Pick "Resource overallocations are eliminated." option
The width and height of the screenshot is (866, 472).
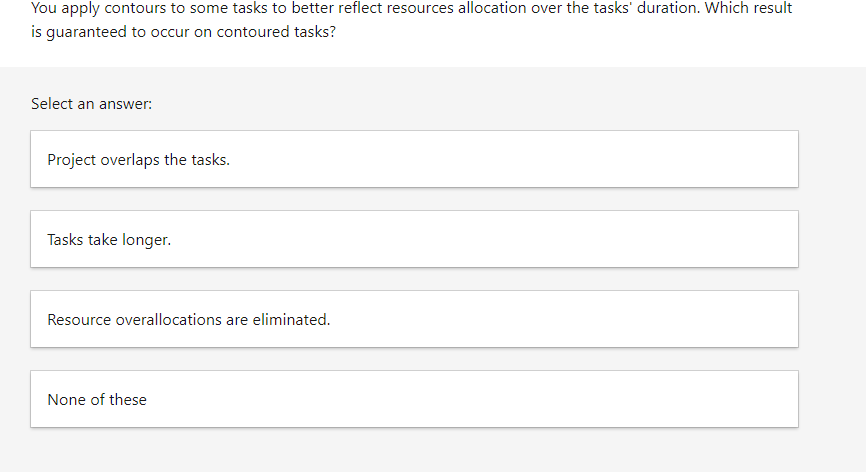[414, 319]
